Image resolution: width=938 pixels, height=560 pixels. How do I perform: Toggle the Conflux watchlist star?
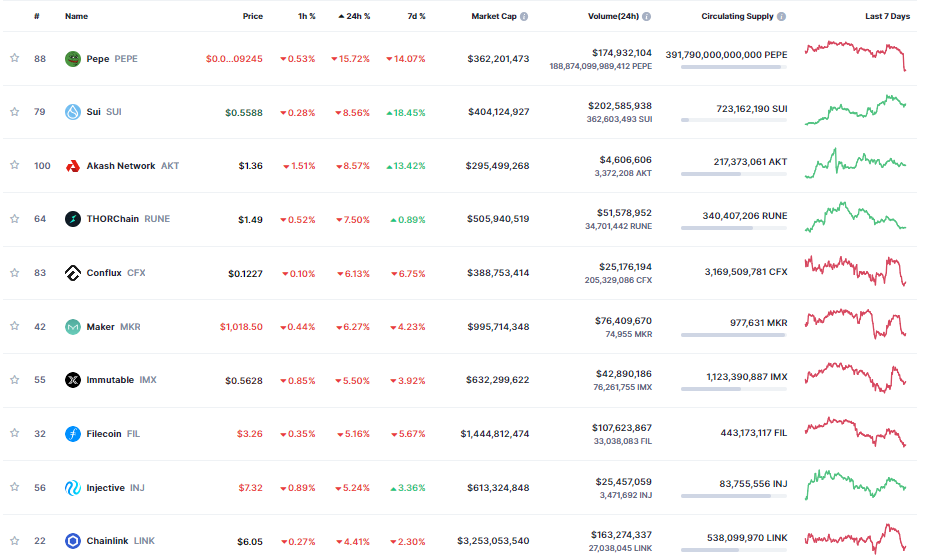tap(14, 273)
